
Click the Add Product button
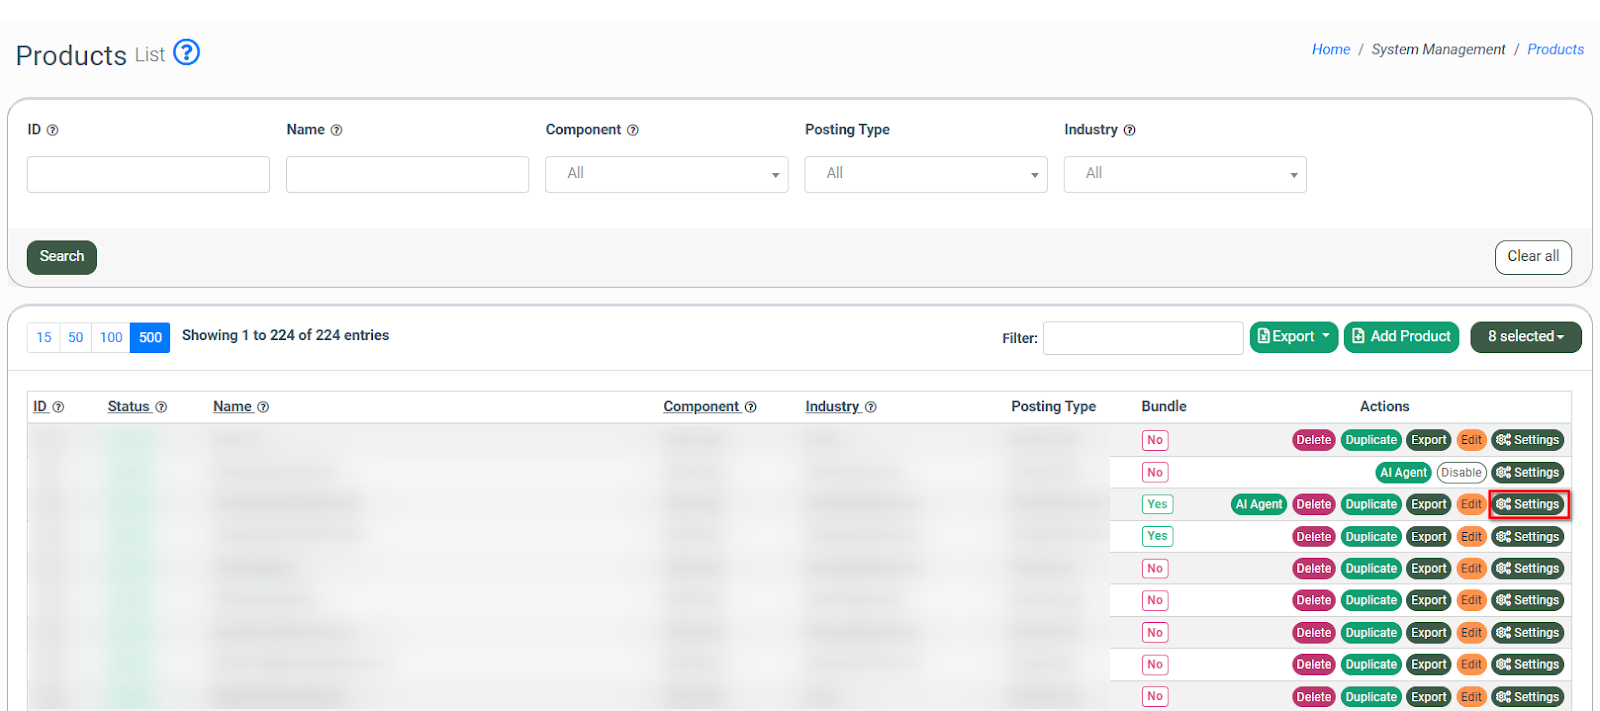coord(1401,337)
